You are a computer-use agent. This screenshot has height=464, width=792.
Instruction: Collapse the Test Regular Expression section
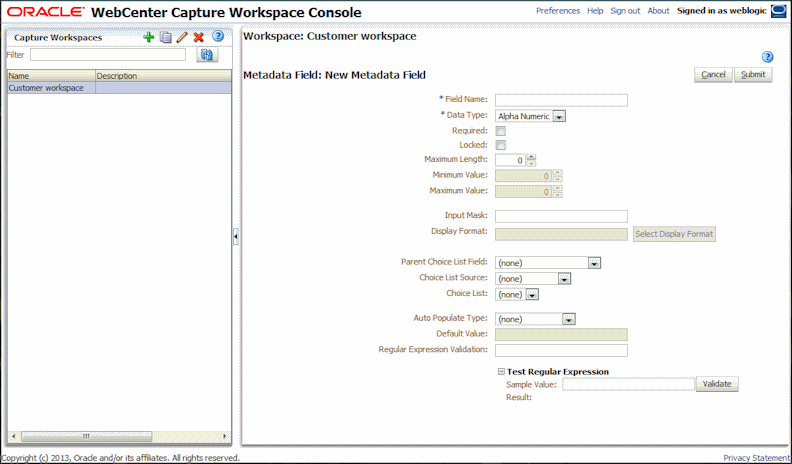(x=501, y=372)
